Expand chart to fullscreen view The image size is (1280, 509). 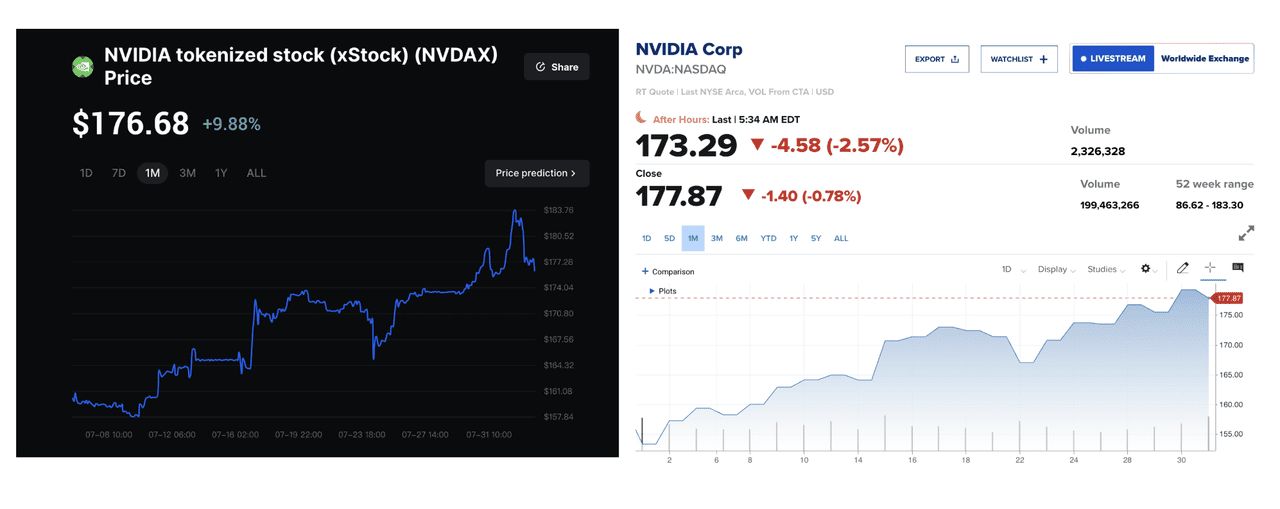point(1246,233)
